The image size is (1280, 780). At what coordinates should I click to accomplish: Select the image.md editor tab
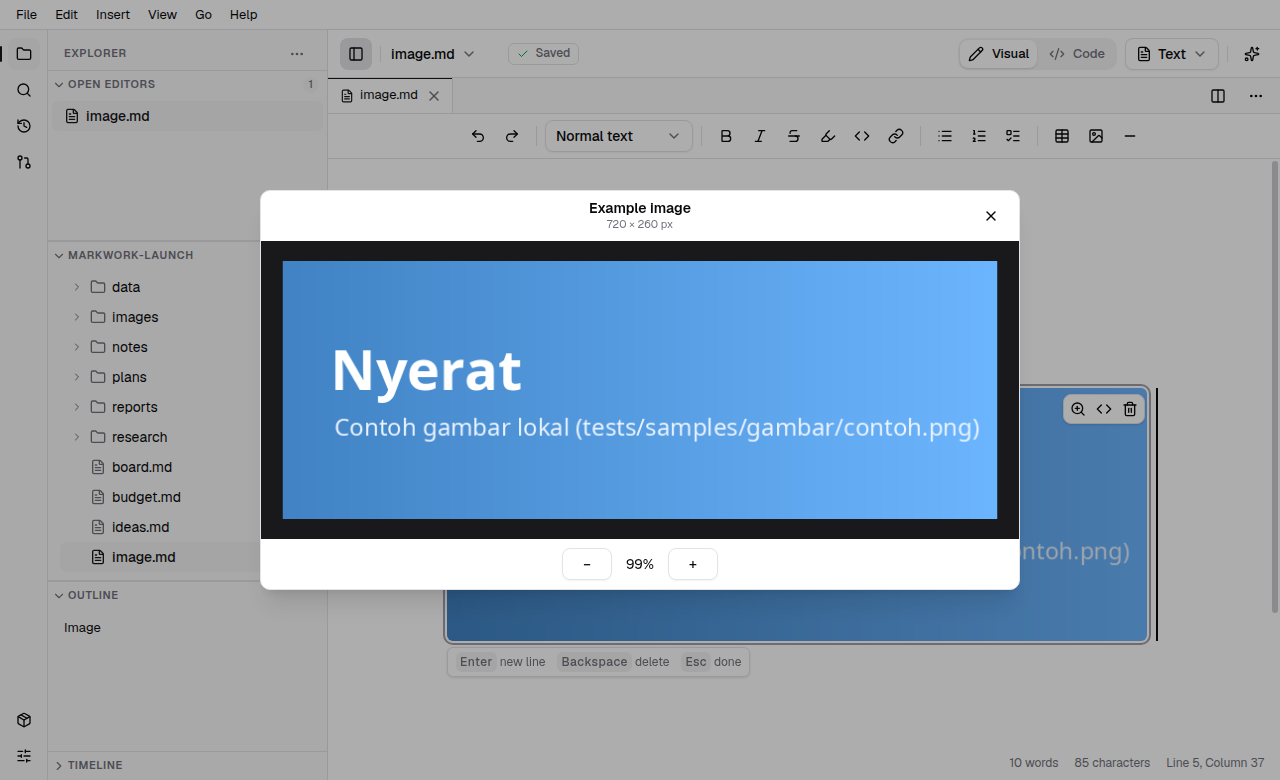click(390, 95)
